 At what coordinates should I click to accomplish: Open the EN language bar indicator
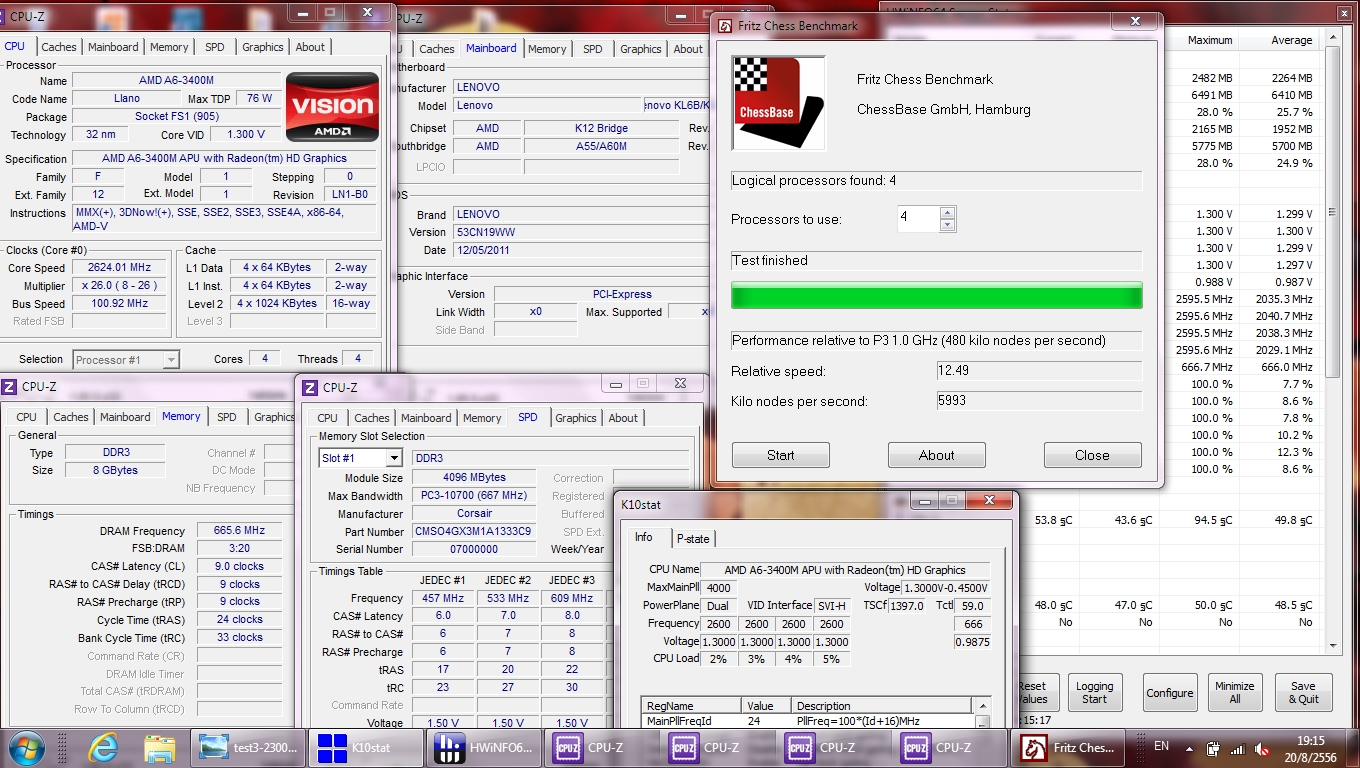[1161, 746]
